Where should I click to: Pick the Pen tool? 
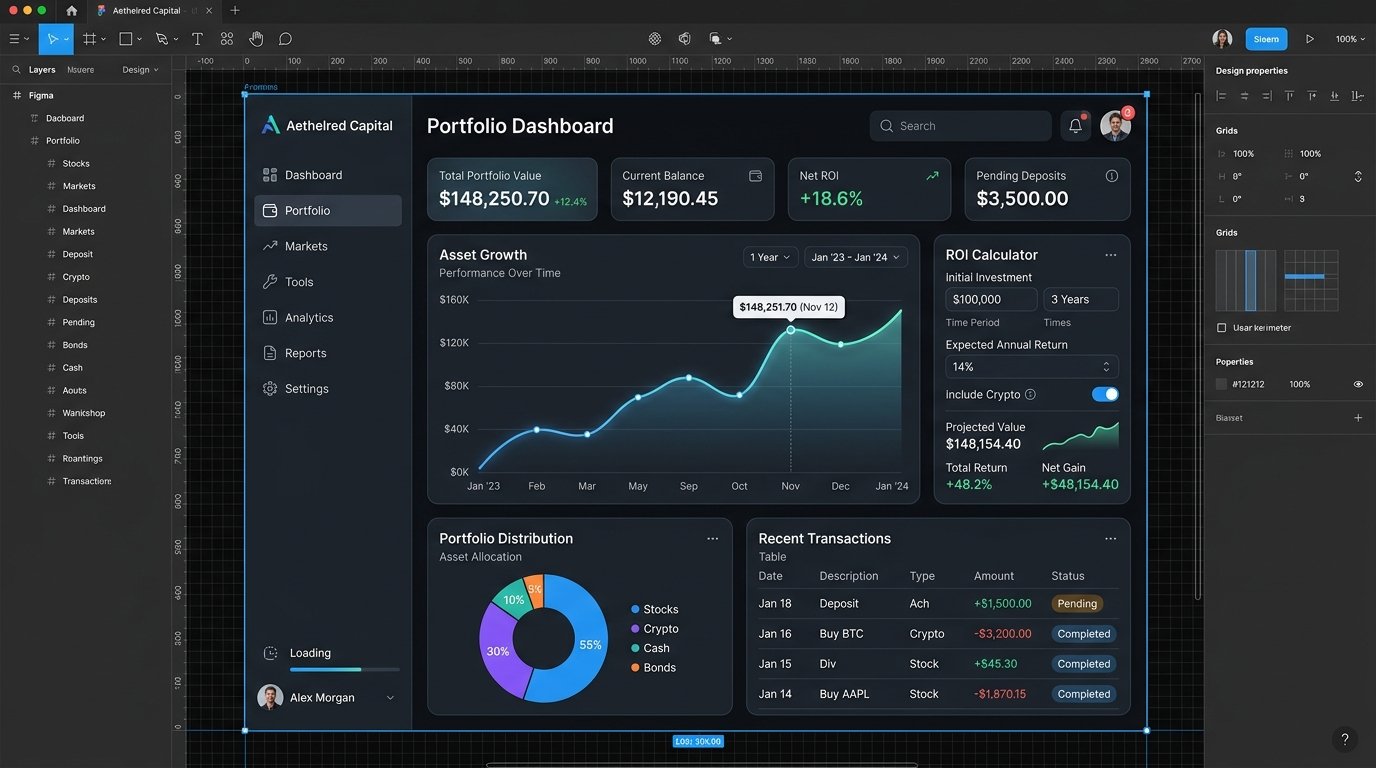click(x=162, y=39)
